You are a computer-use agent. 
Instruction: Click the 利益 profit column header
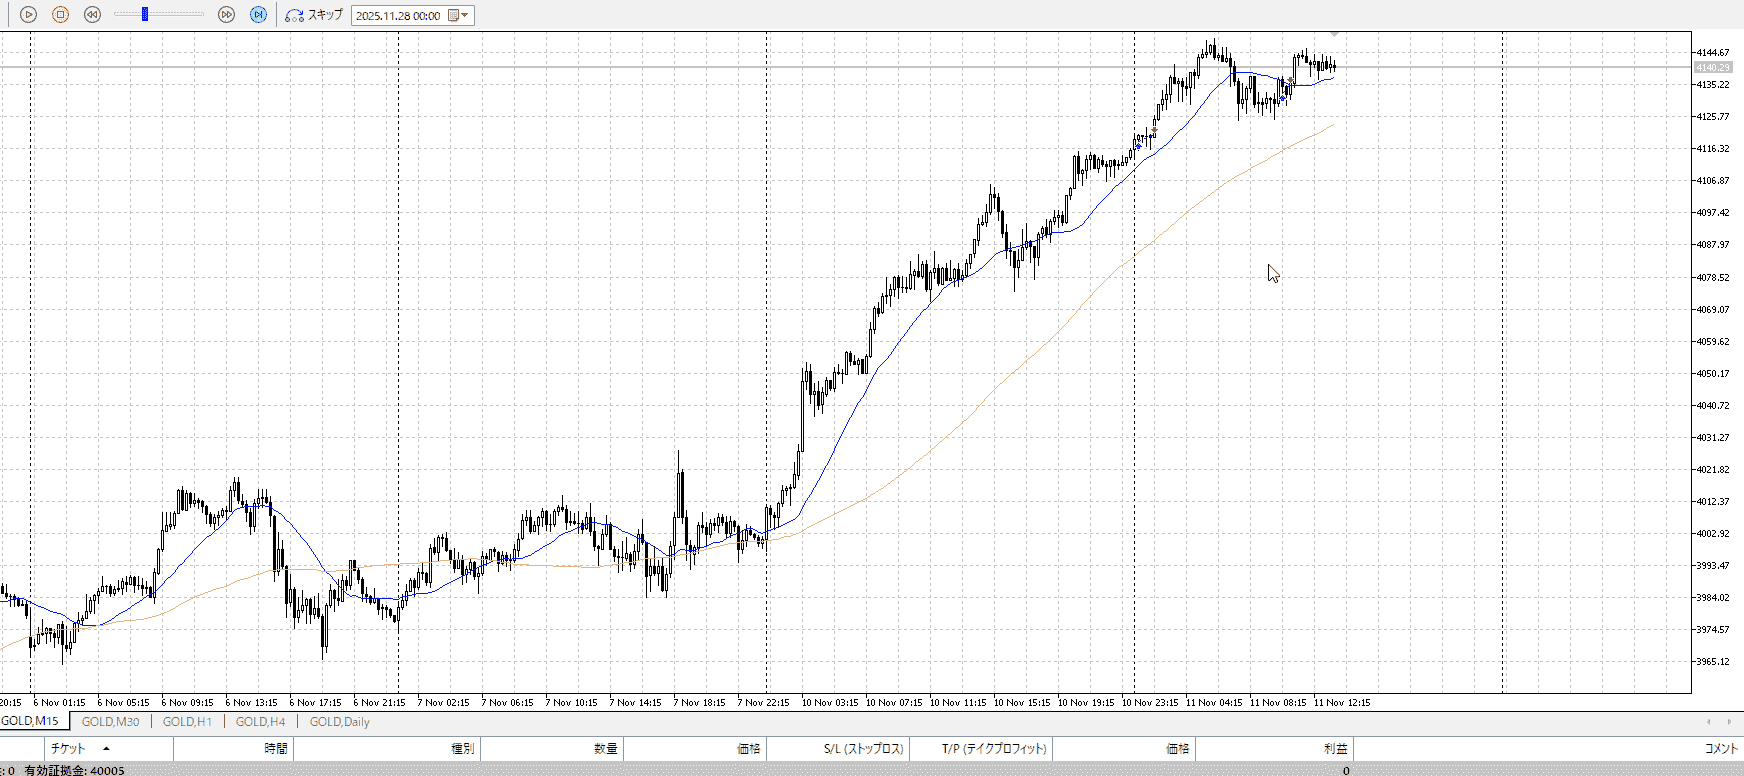click(1335, 748)
